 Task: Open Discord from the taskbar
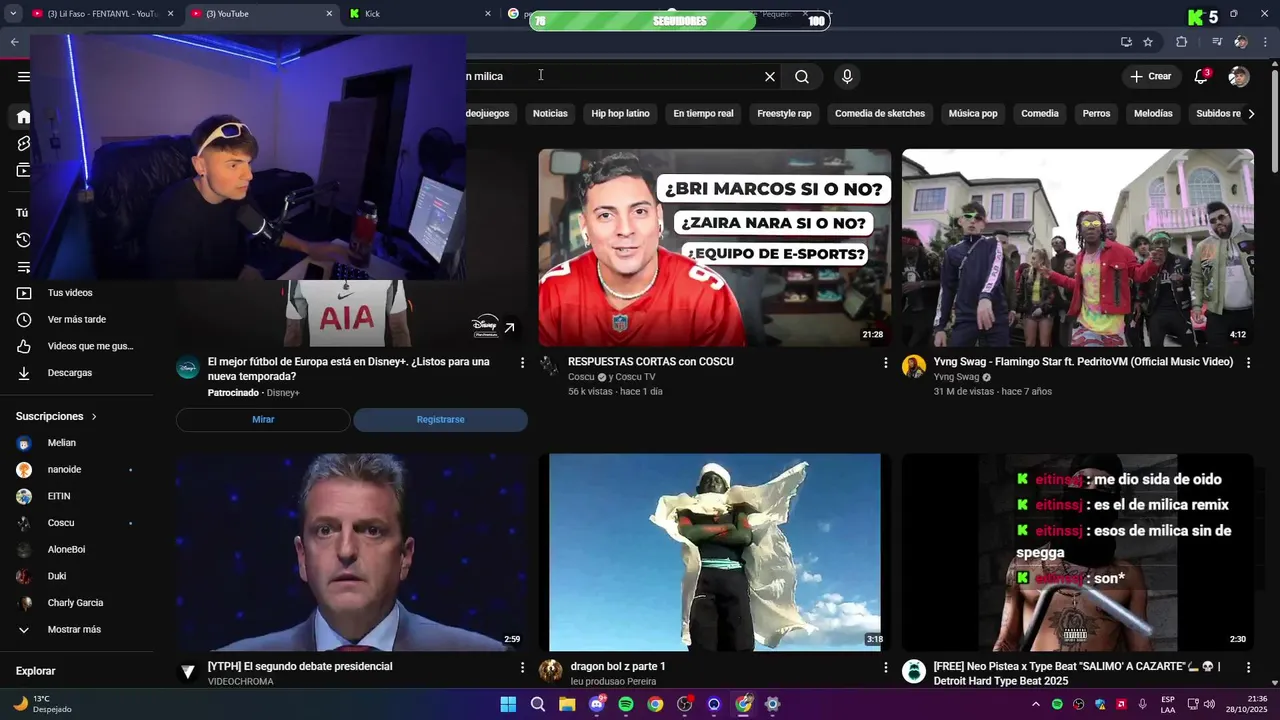[x=597, y=704]
